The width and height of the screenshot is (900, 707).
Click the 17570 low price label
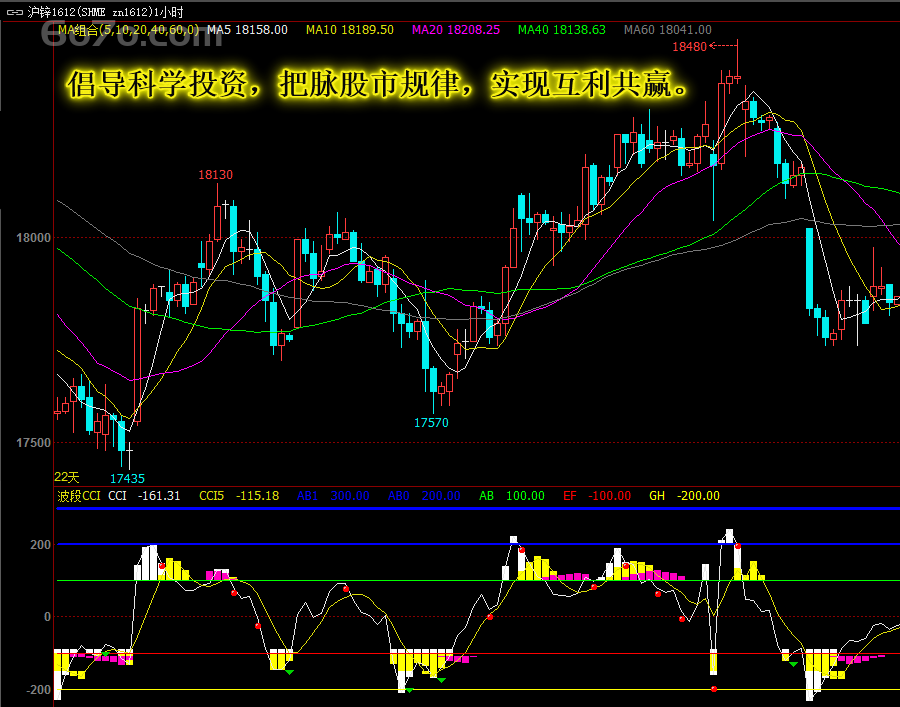(x=431, y=423)
